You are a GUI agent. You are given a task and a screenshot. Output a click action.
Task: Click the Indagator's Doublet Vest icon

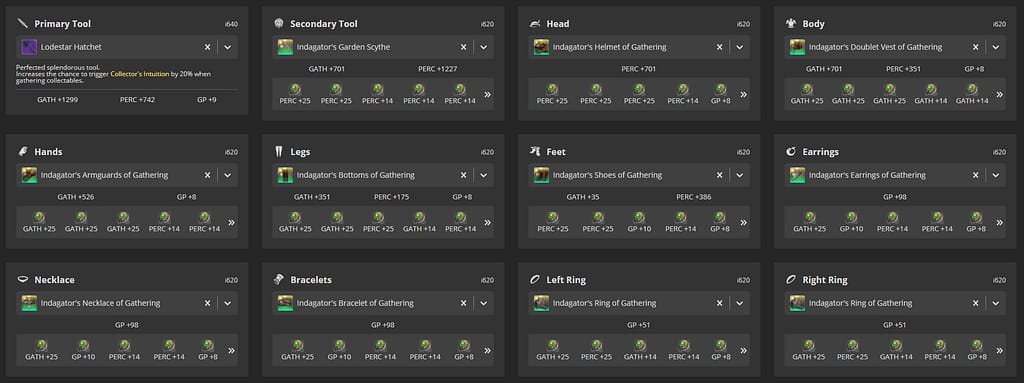tap(797, 47)
